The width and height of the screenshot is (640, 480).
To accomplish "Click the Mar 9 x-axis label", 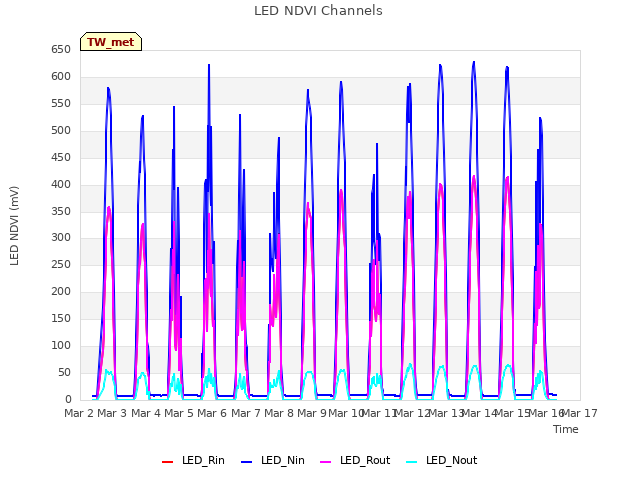I will tap(312, 413).
